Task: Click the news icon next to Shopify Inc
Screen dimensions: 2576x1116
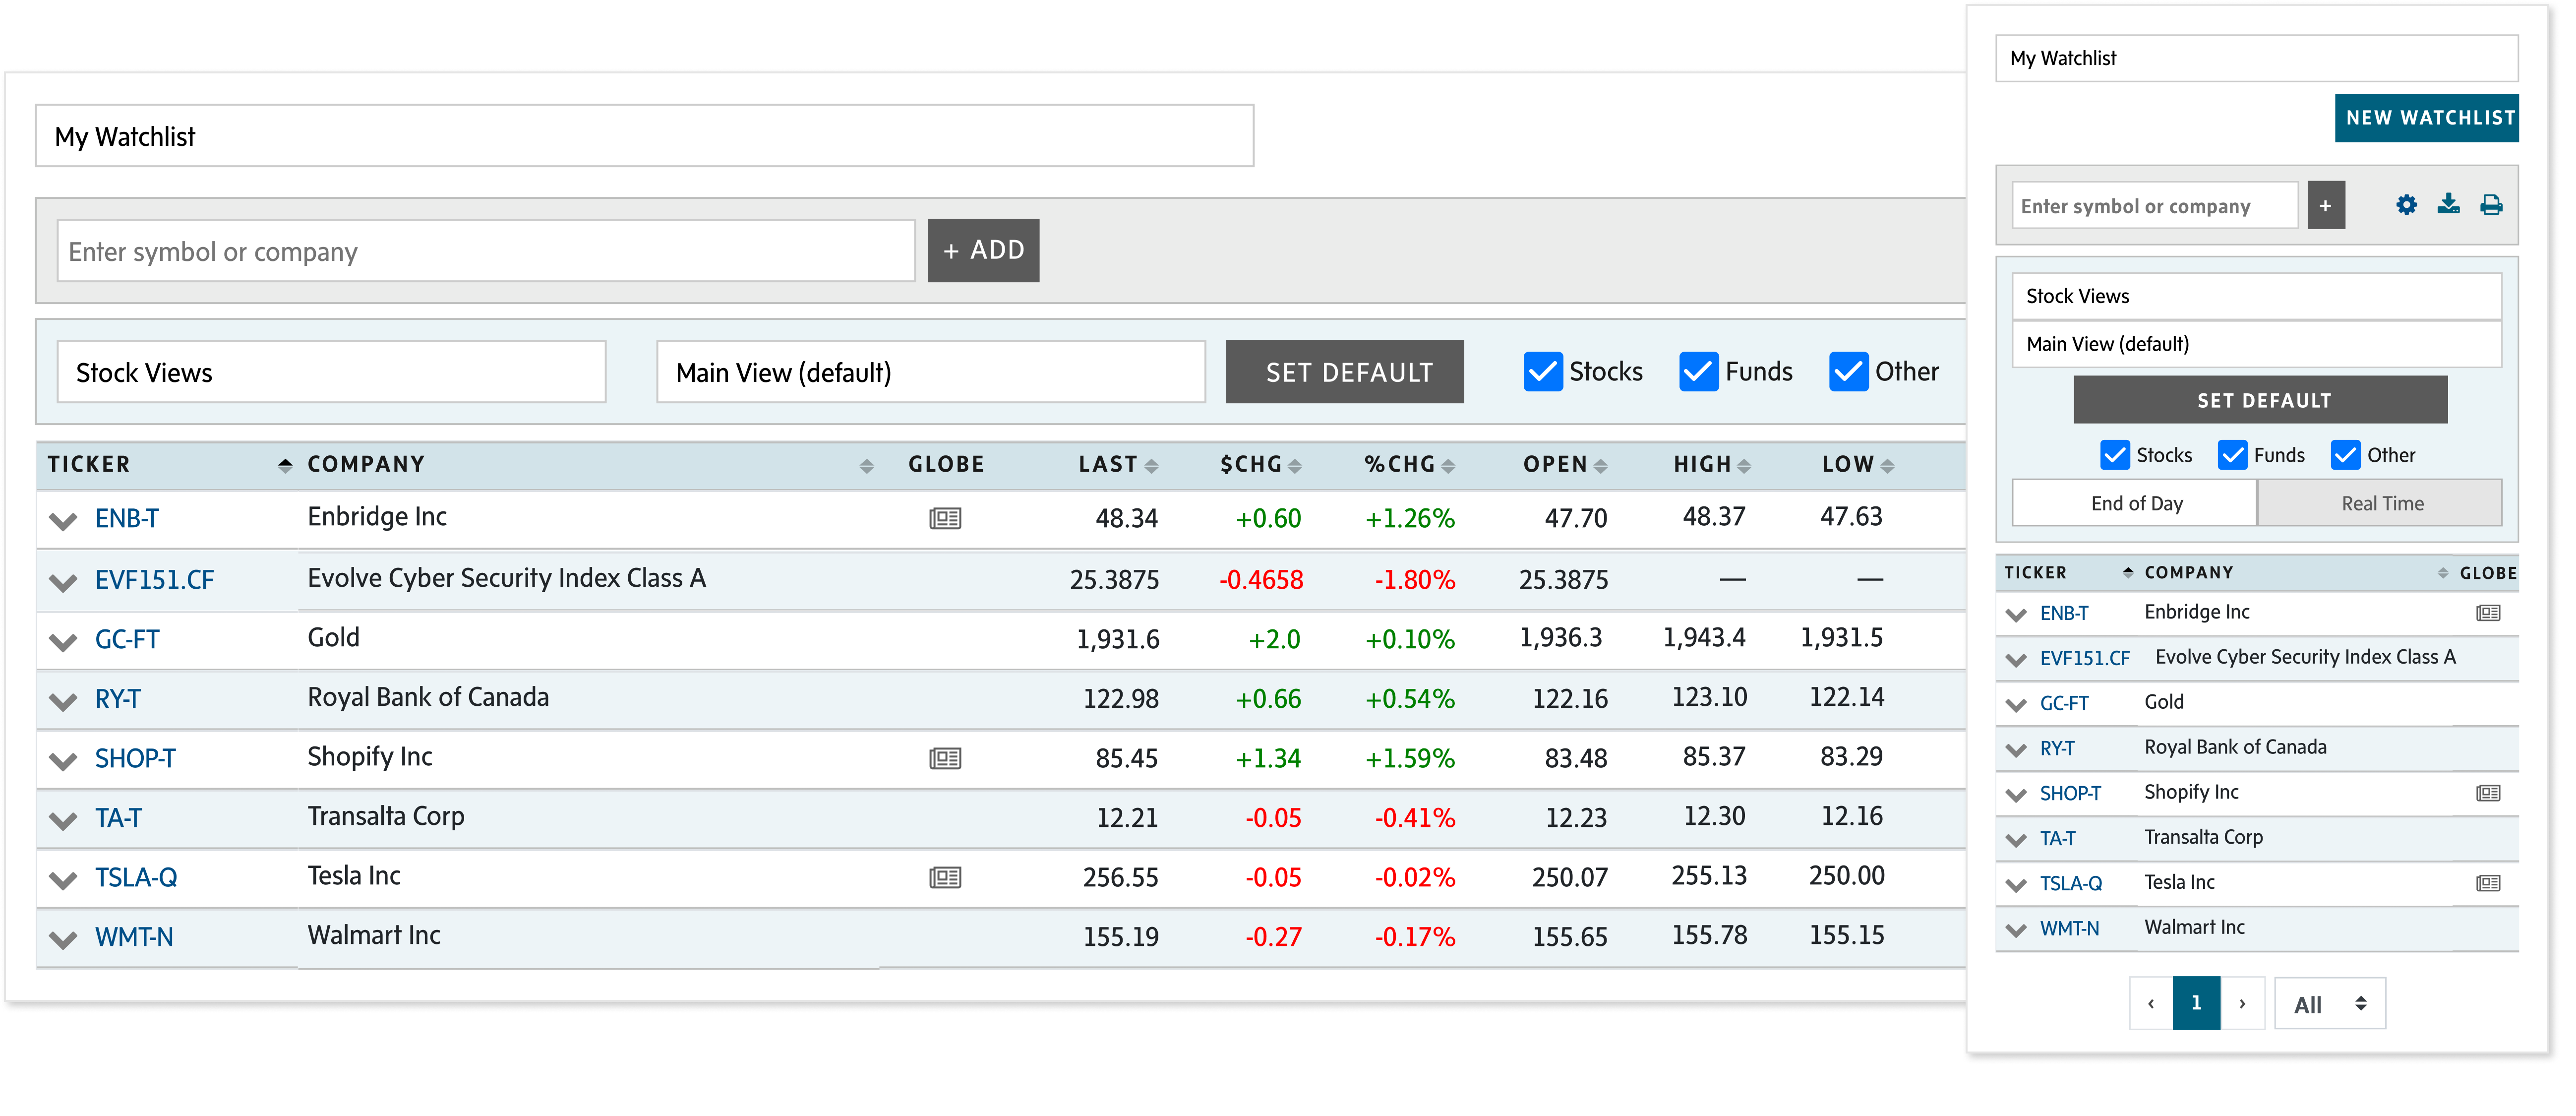Action: [946, 758]
